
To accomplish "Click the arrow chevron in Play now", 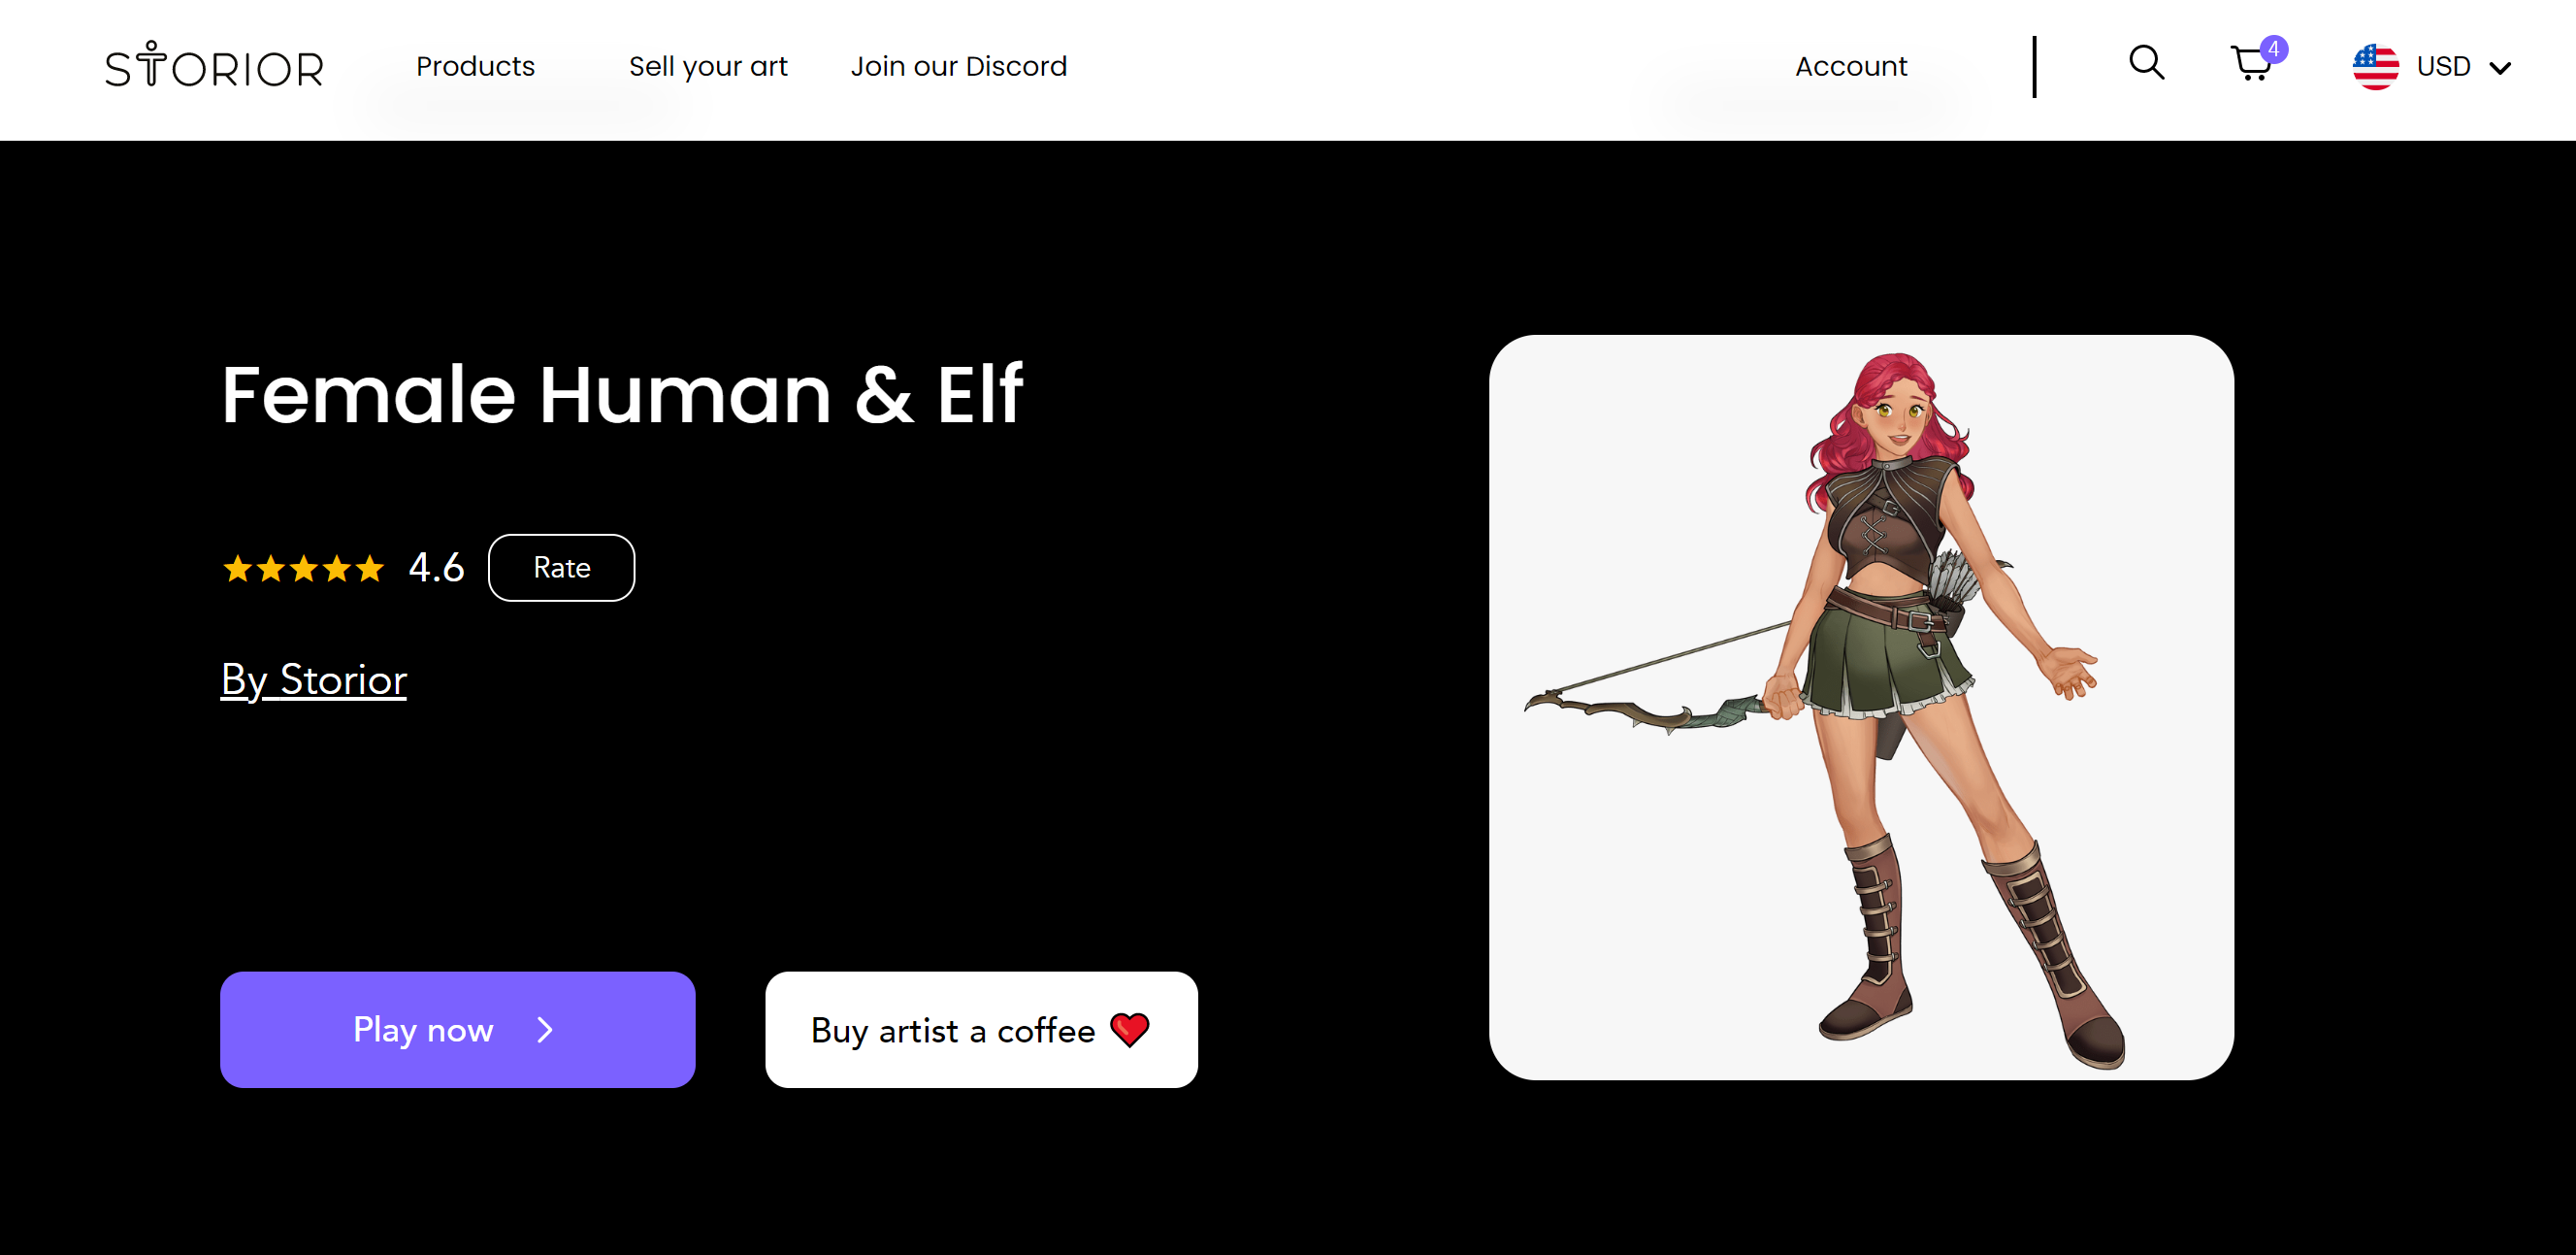I will pyautogui.click(x=545, y=1029).
